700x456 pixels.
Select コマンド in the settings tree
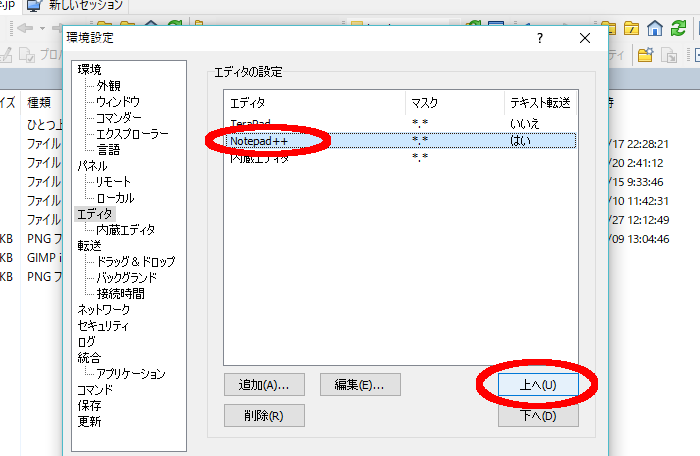click(95, 390)
